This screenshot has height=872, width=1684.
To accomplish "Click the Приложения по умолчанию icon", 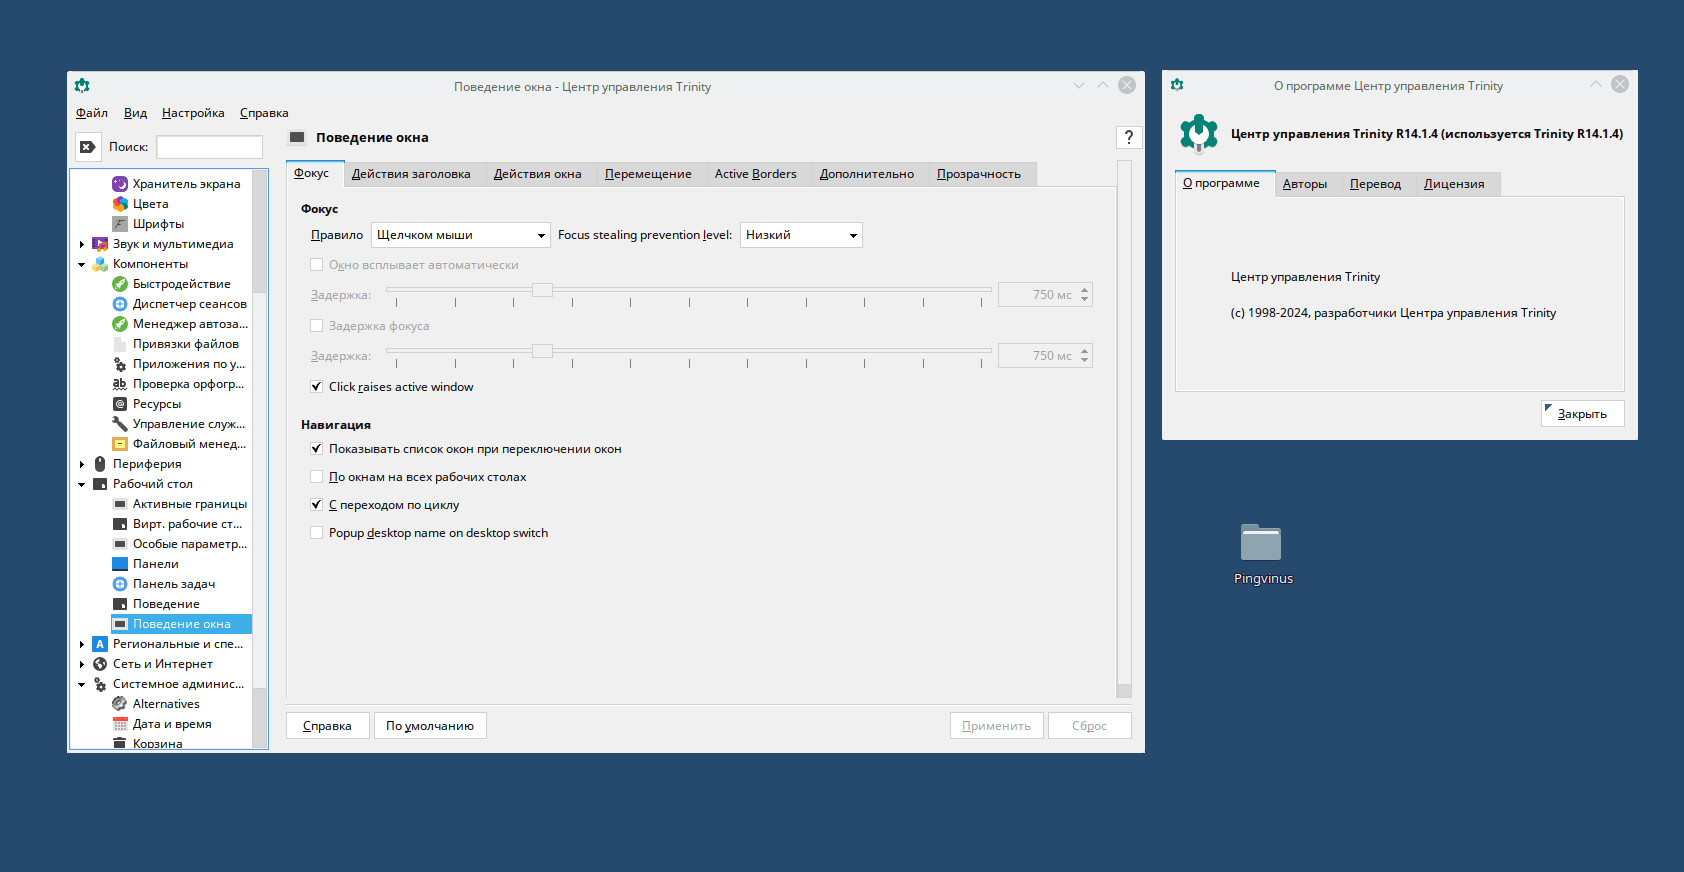I will click(120, 364).
